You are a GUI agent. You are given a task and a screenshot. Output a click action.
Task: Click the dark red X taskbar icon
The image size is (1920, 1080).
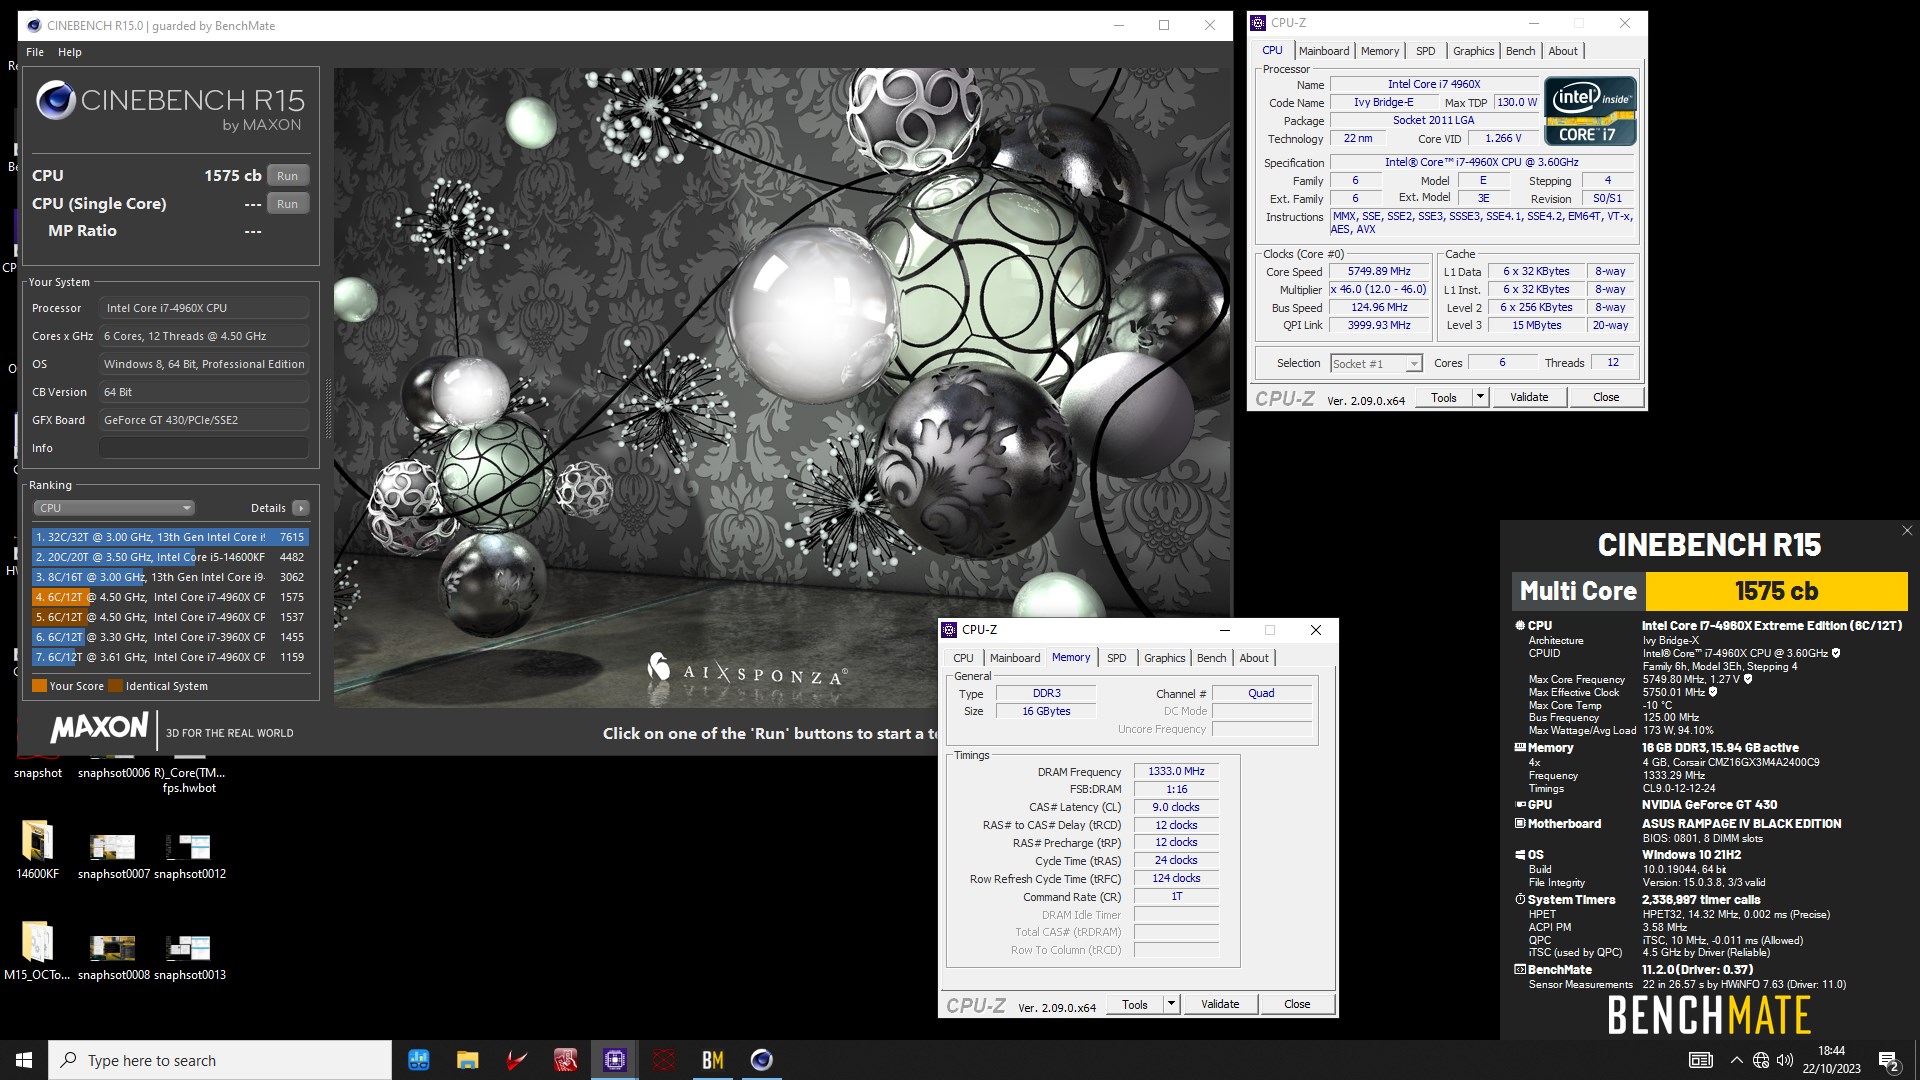(664, 1060)
